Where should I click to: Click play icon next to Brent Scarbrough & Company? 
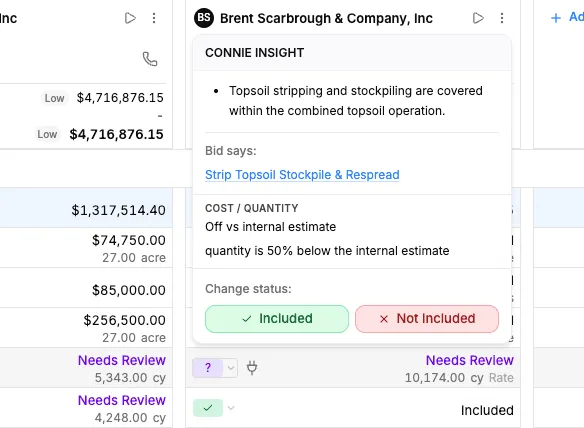tap(478, 18)
